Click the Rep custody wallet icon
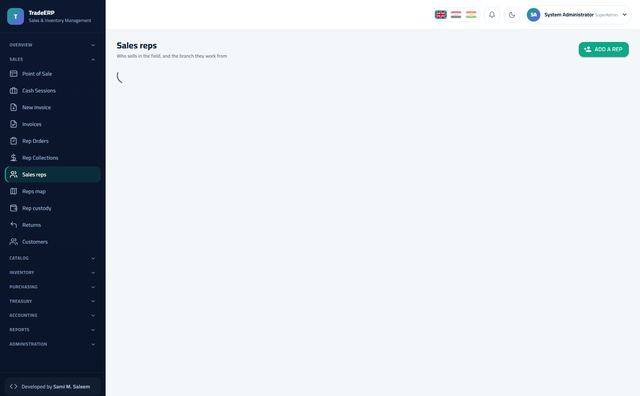This screenshot has width=640, height=396. point(13,208)
